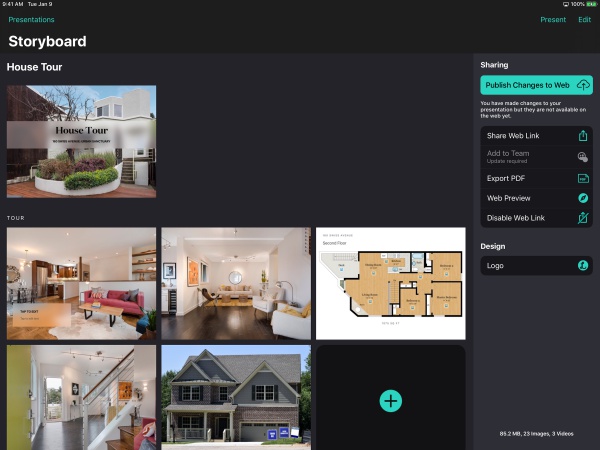The height and width of the screenshot is (450, 600).
Task: Tap the 9:41 AM clock in status bar
Action: [x=13, y=4]
